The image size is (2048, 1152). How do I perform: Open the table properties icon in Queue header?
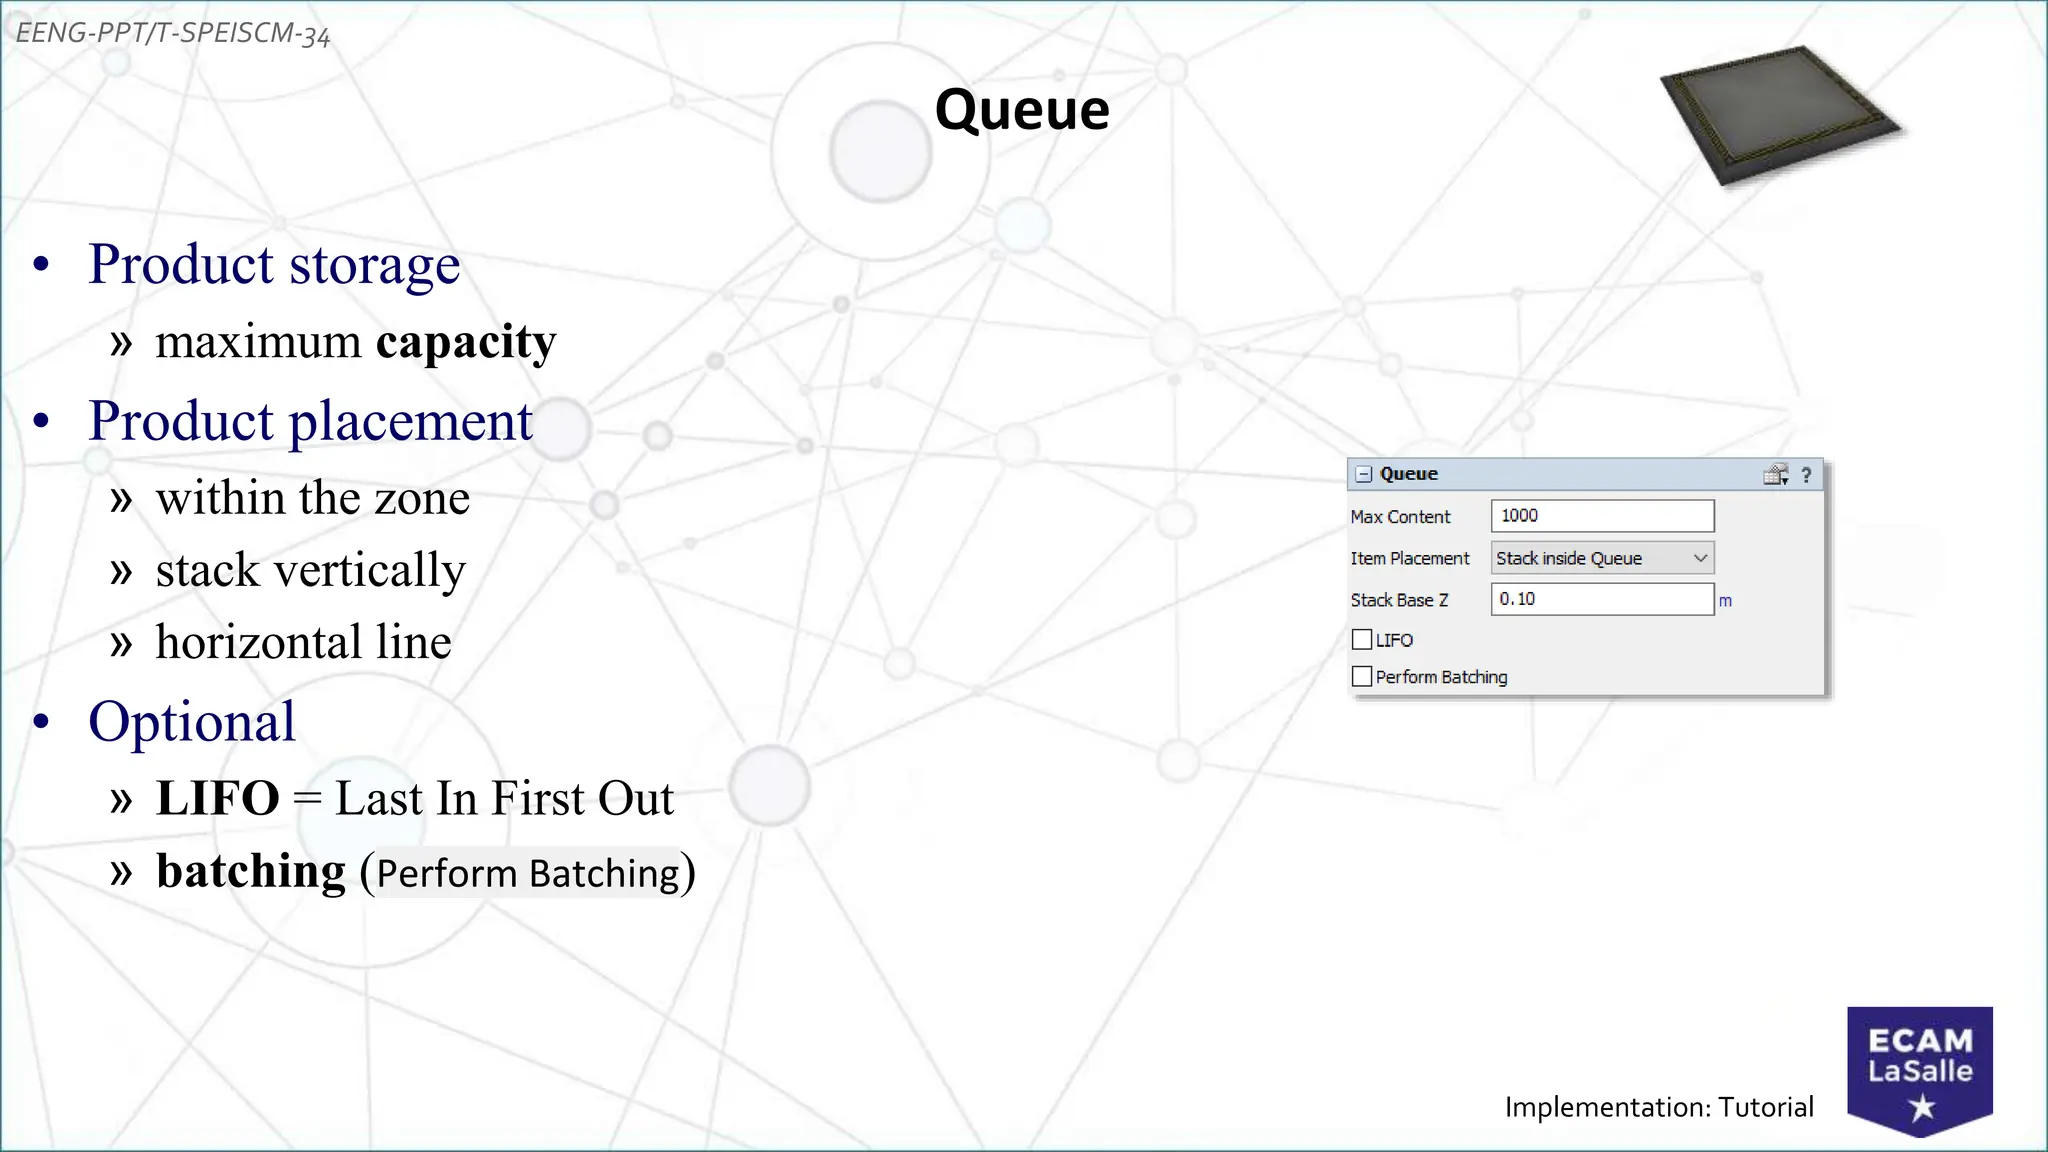1775,475
